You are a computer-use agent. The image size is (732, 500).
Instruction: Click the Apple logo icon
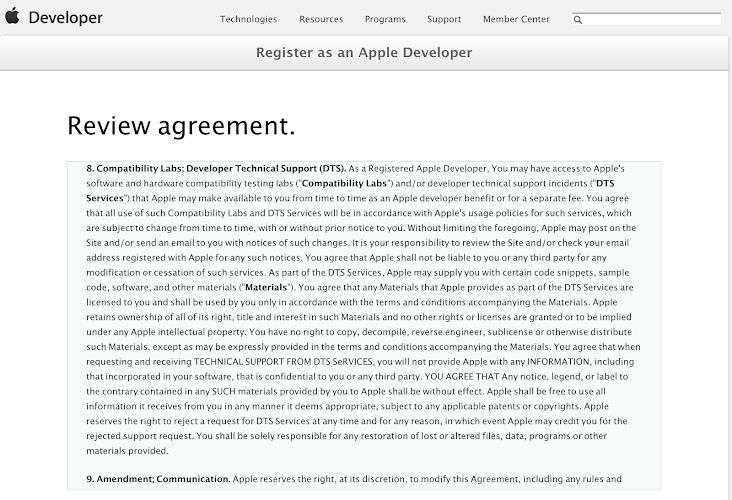pos(13,16)
